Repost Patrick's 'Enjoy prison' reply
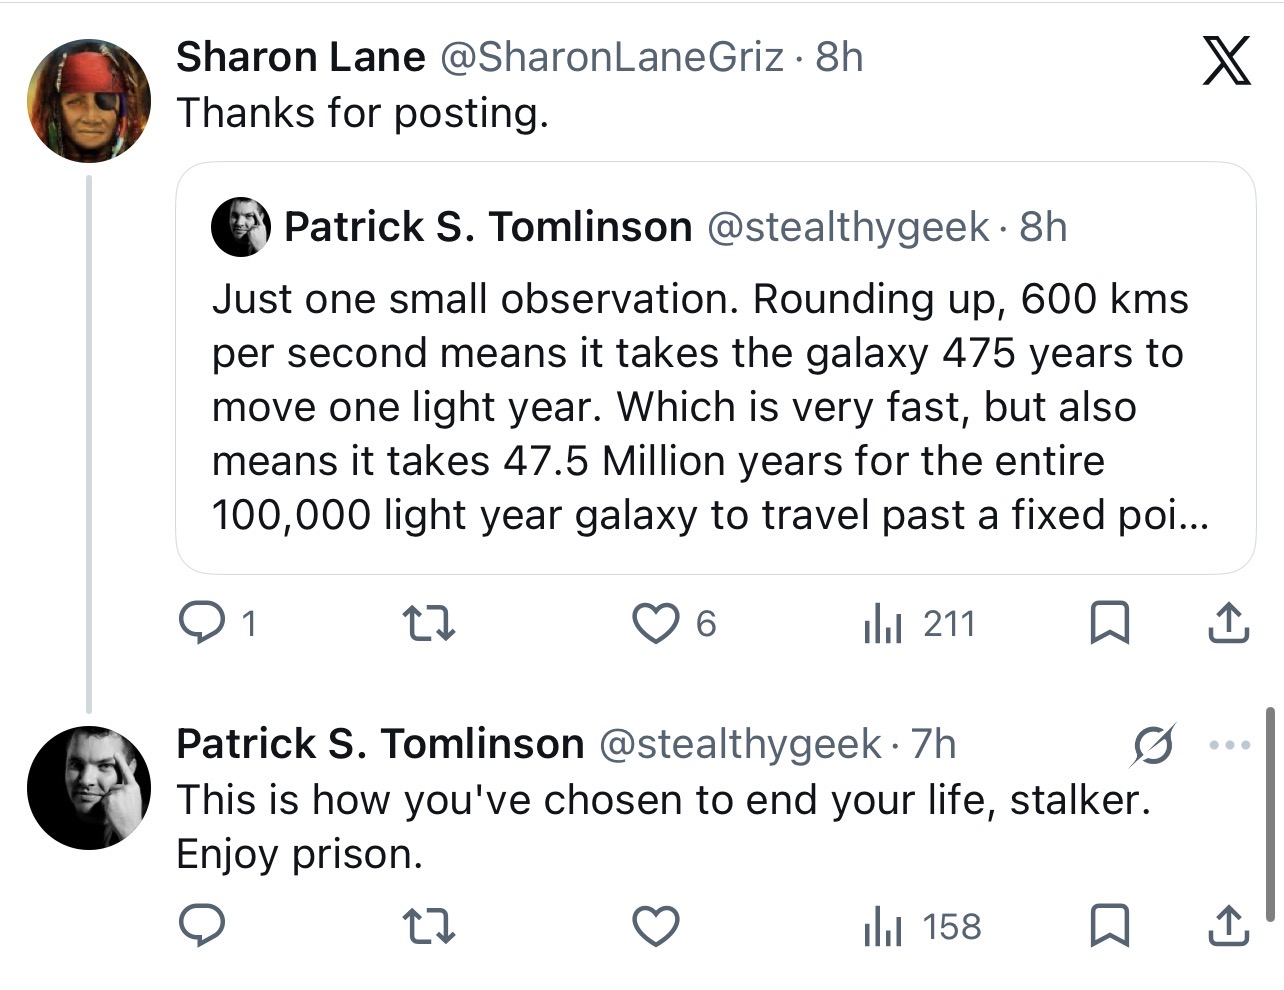Viewport: 1284px width, 990px height. [428, 927]
